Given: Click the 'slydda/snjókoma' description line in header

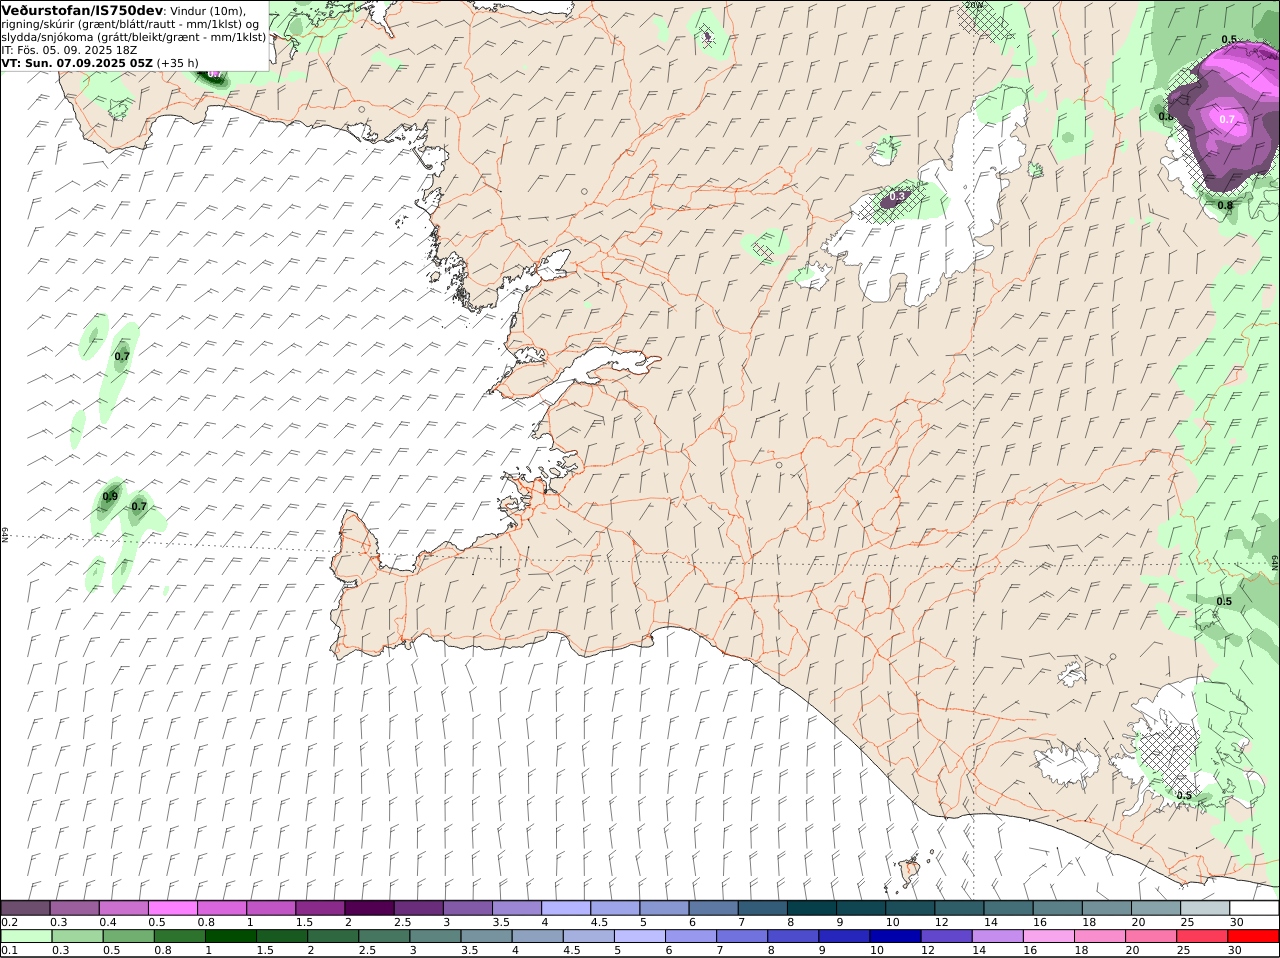Looking at the screenshot, I should (134, 36).
